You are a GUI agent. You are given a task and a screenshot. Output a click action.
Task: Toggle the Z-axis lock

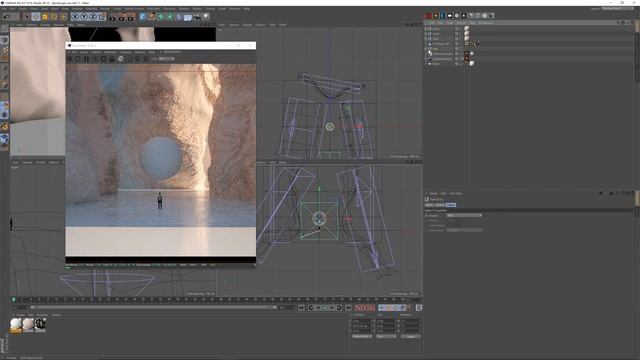(x=93, y=17)
